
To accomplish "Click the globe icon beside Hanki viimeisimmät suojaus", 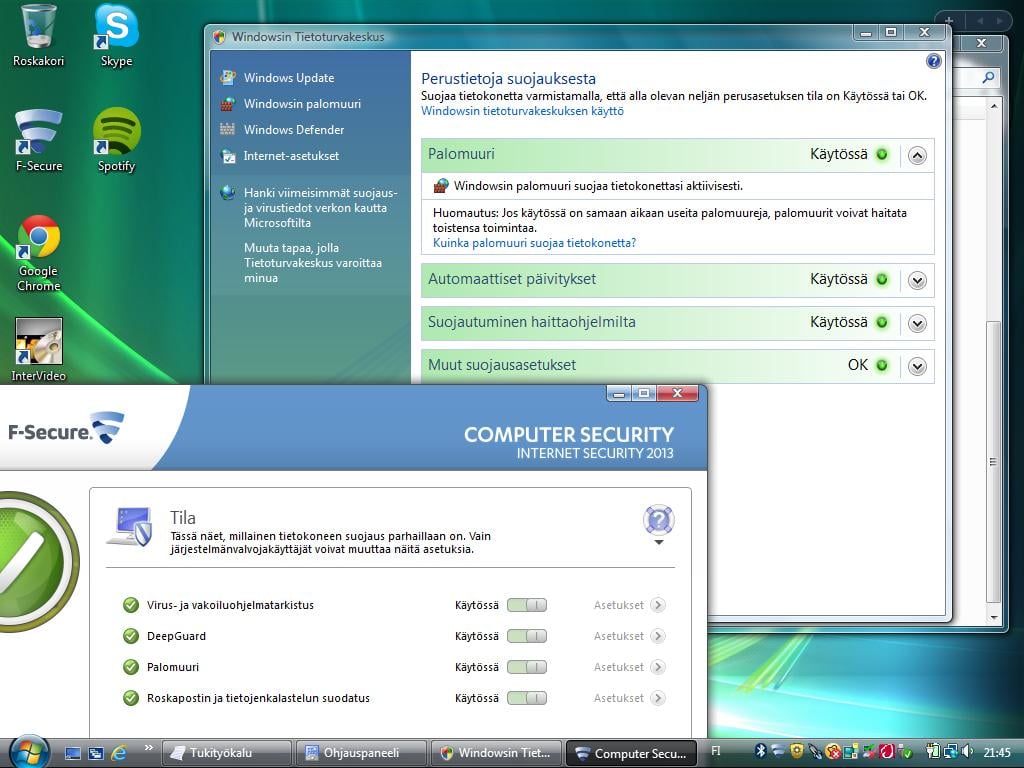I will 228,193.
